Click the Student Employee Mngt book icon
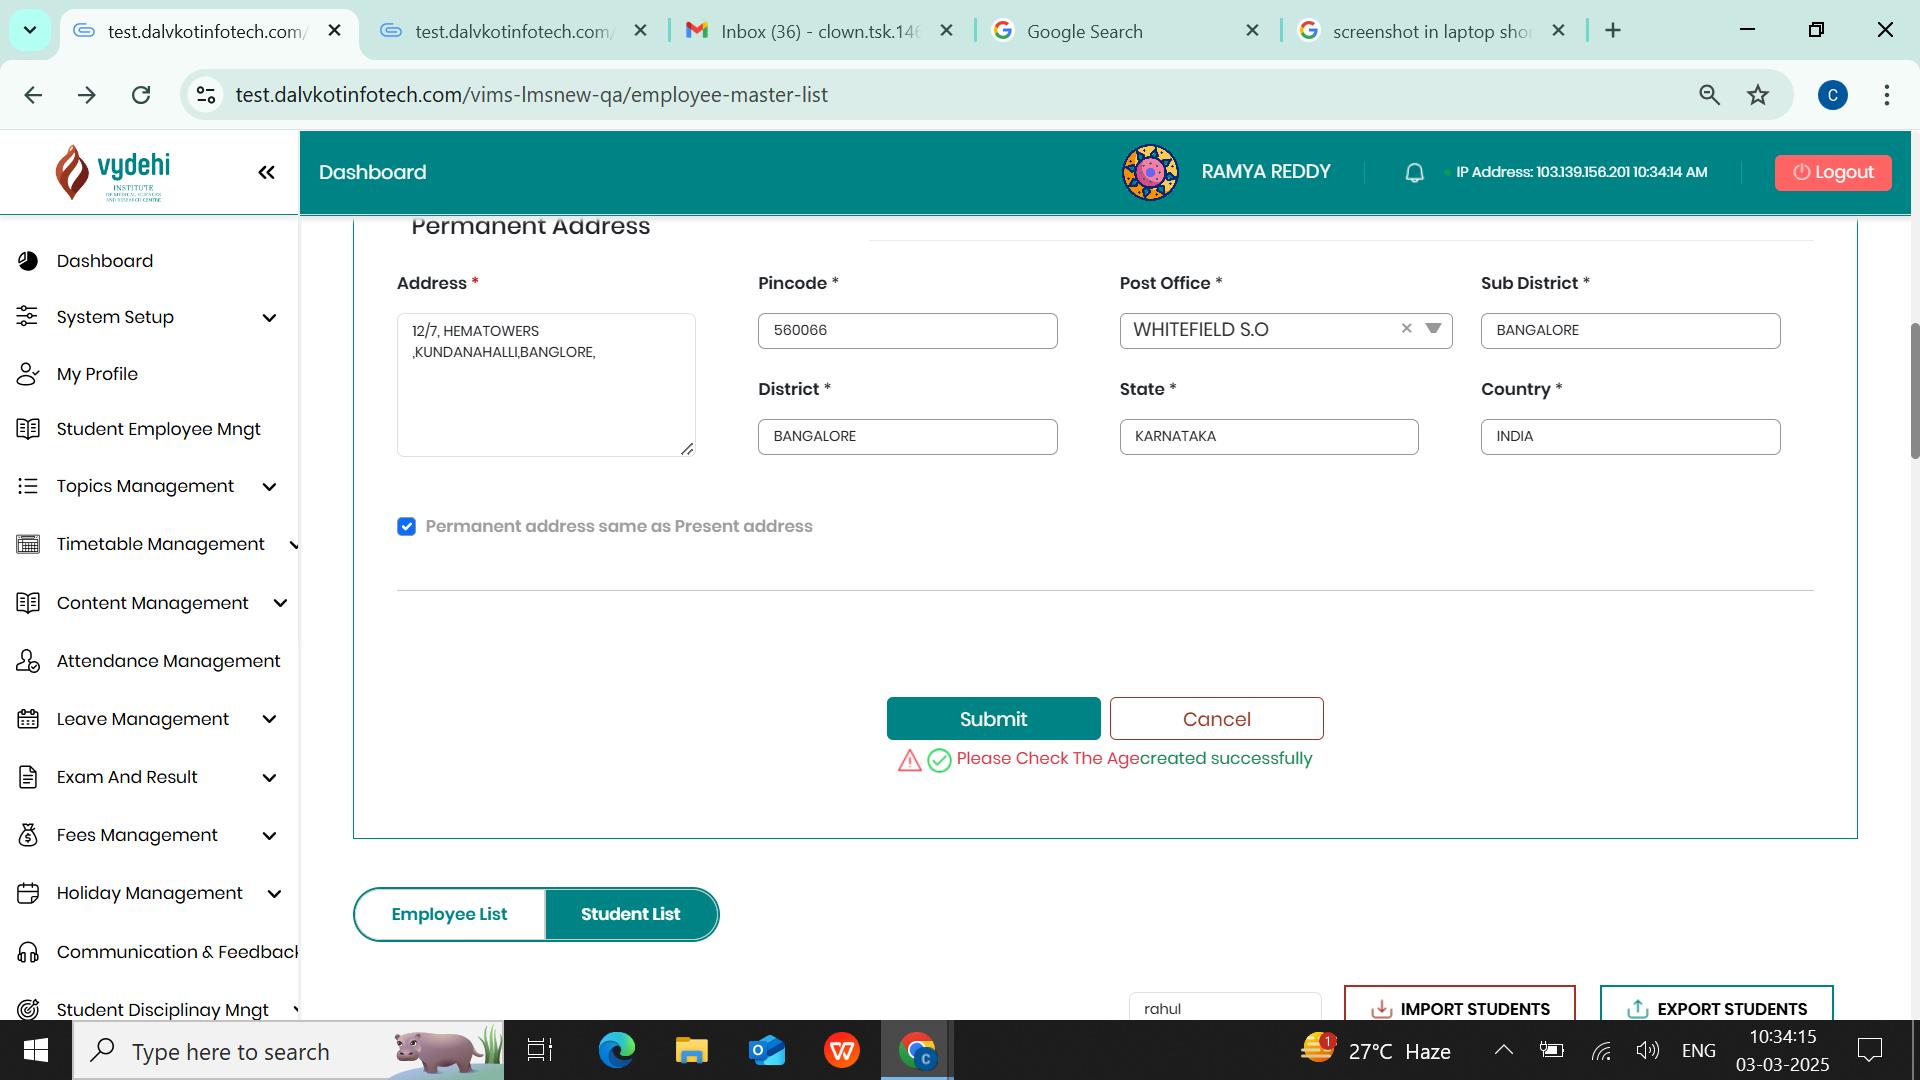 point(28,429)
